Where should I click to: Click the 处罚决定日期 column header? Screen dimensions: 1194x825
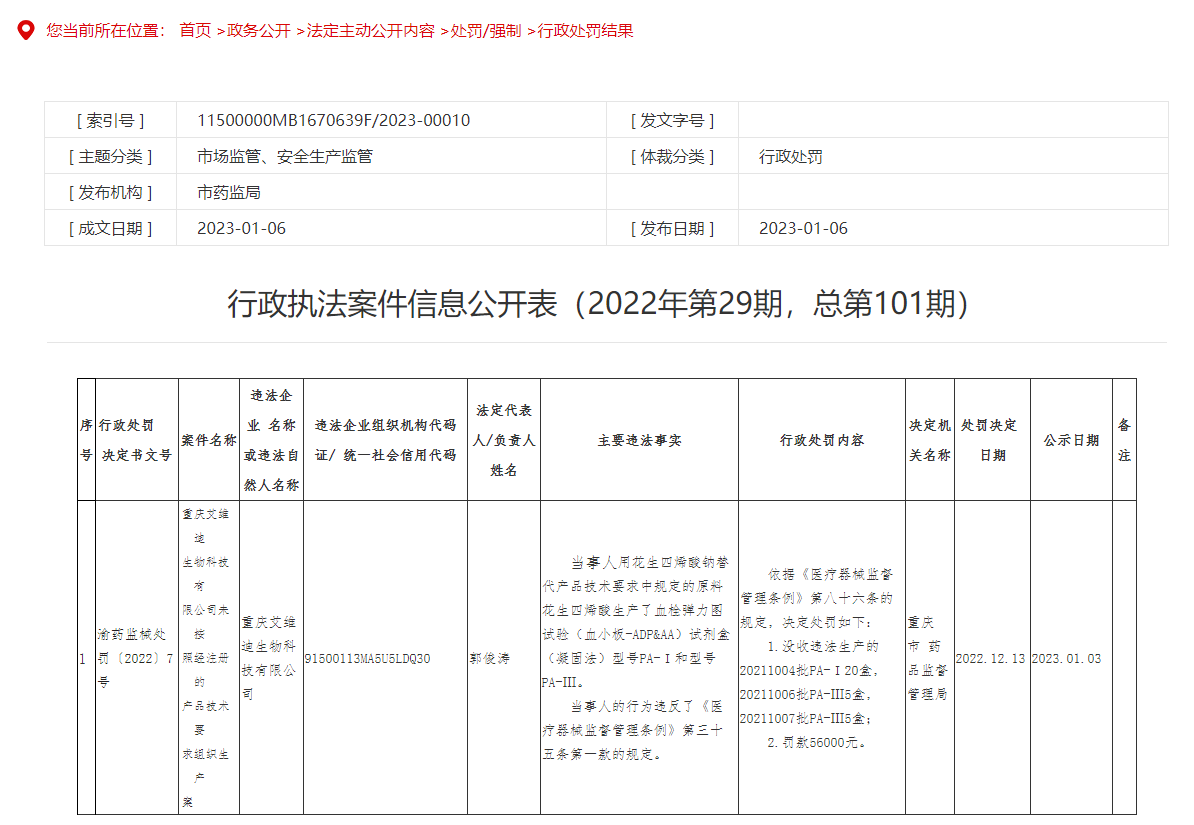pyautogui.click(x=992, y=440)
